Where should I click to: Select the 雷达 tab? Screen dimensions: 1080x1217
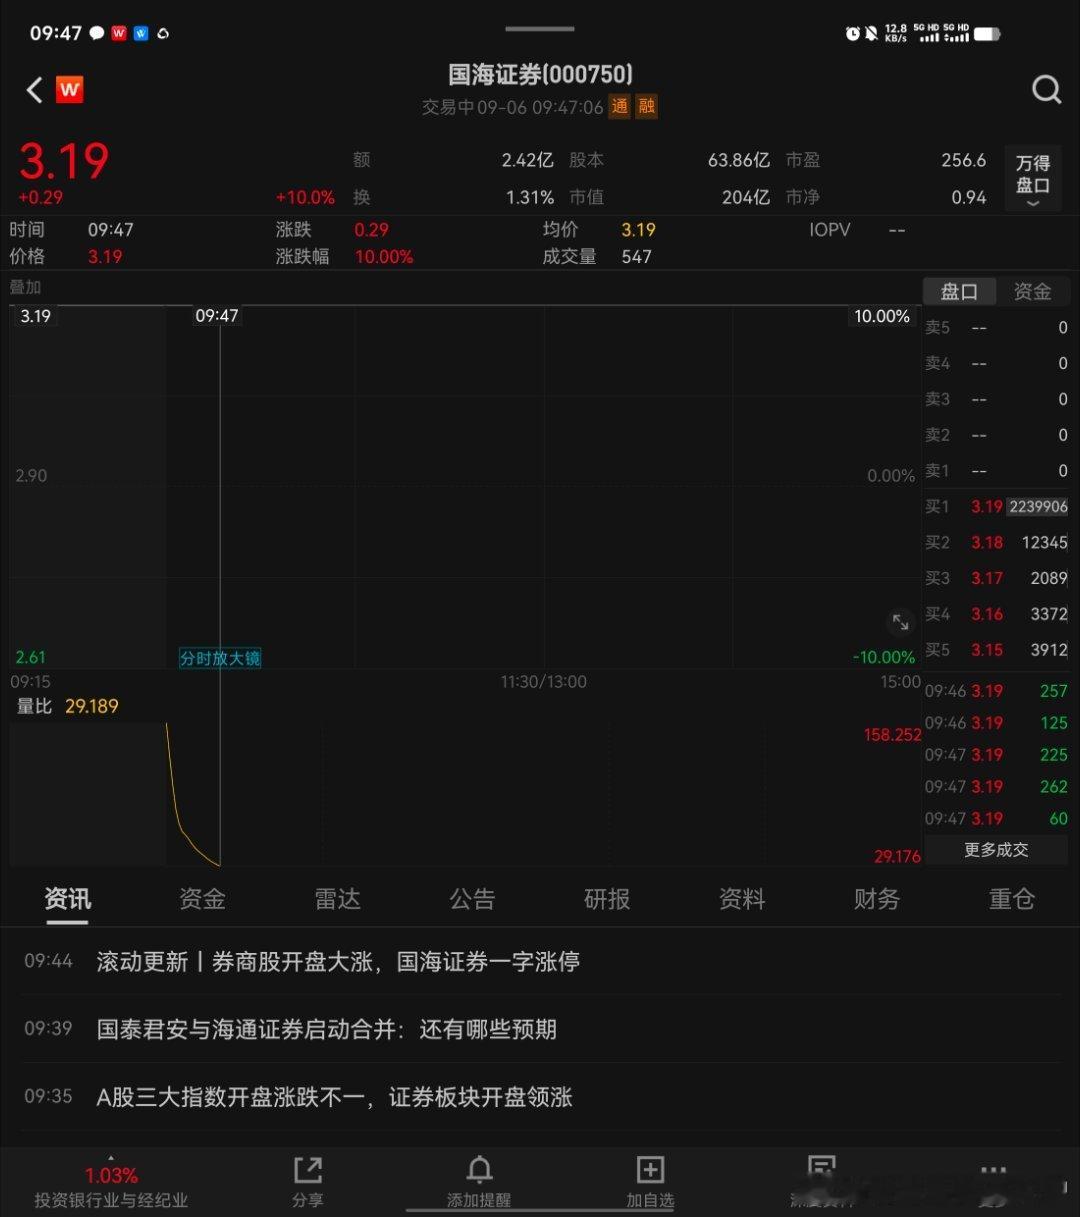tap(337, 899)
